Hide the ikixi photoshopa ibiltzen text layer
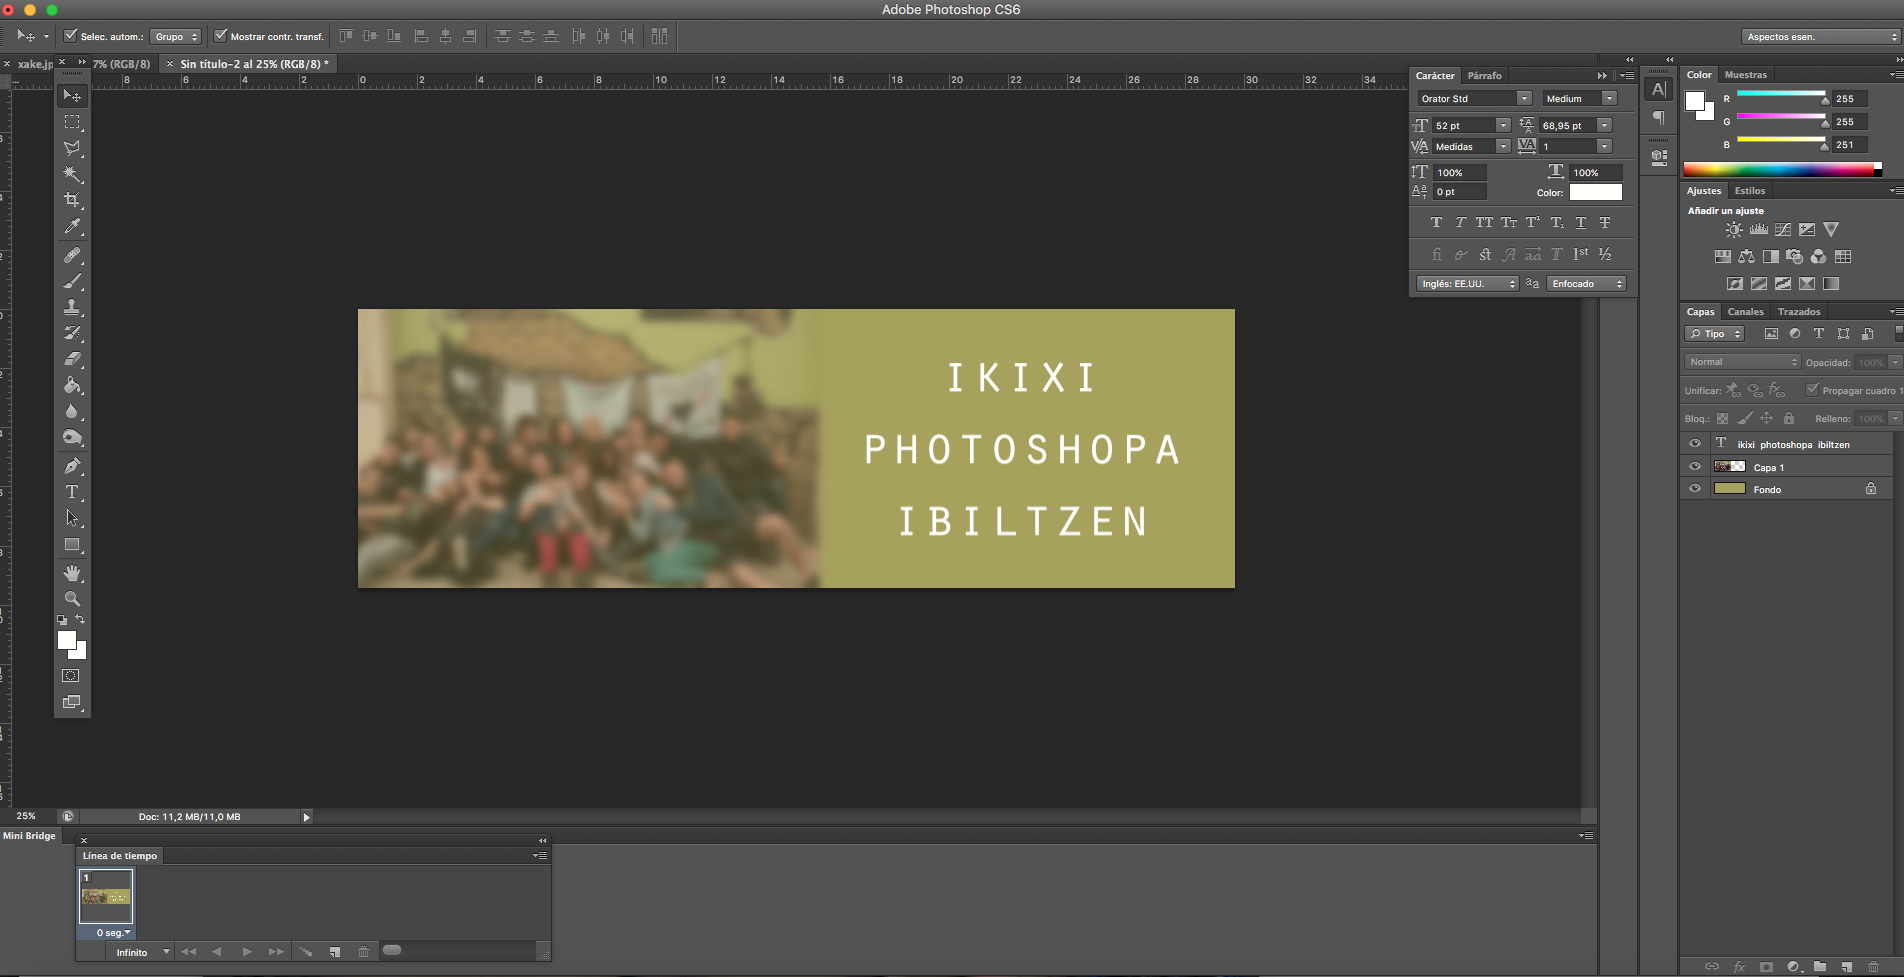The height and width of the screenshot is (977, 1904). (x=1695, y=444)
